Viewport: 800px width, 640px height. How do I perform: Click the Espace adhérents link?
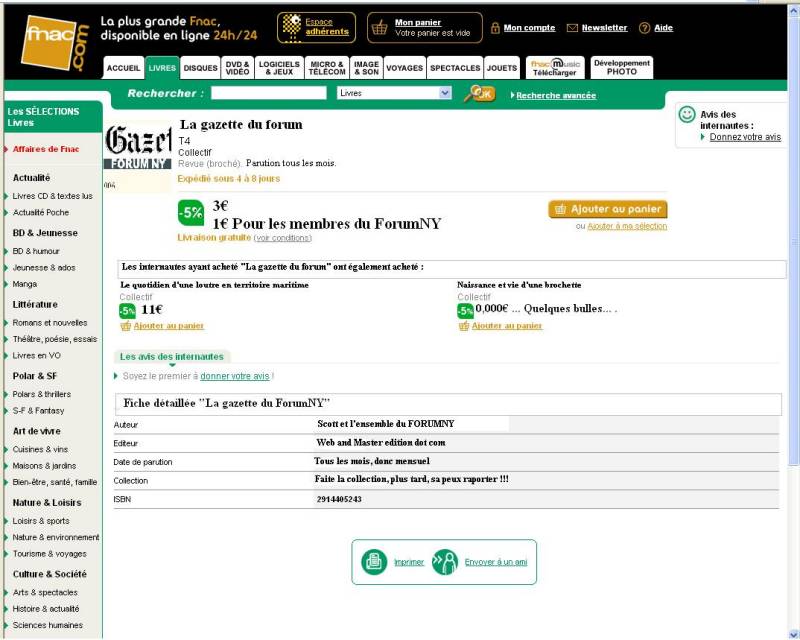[327, 27]
